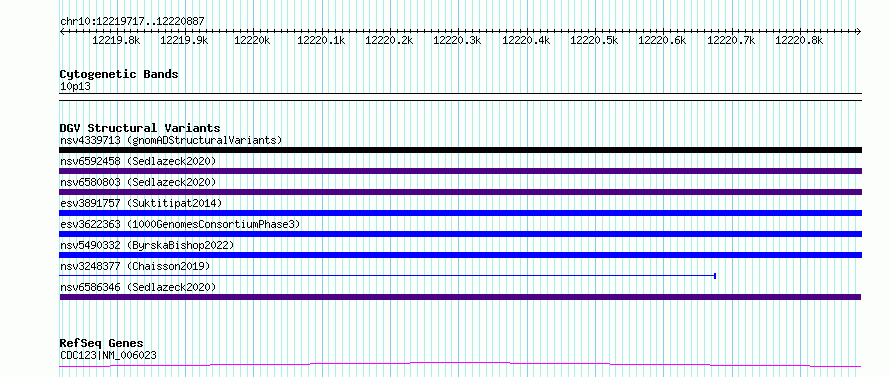This screenshot has height=377, width=890.
Task: Select the purple nsv6592458 variant bar
Action: 460,171
